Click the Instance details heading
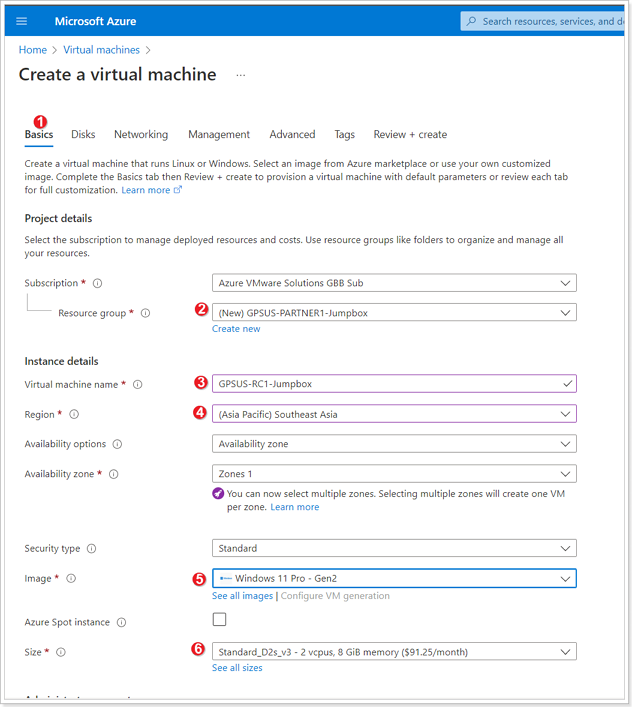This screenshot has height=707, width=632. point(61,361)
